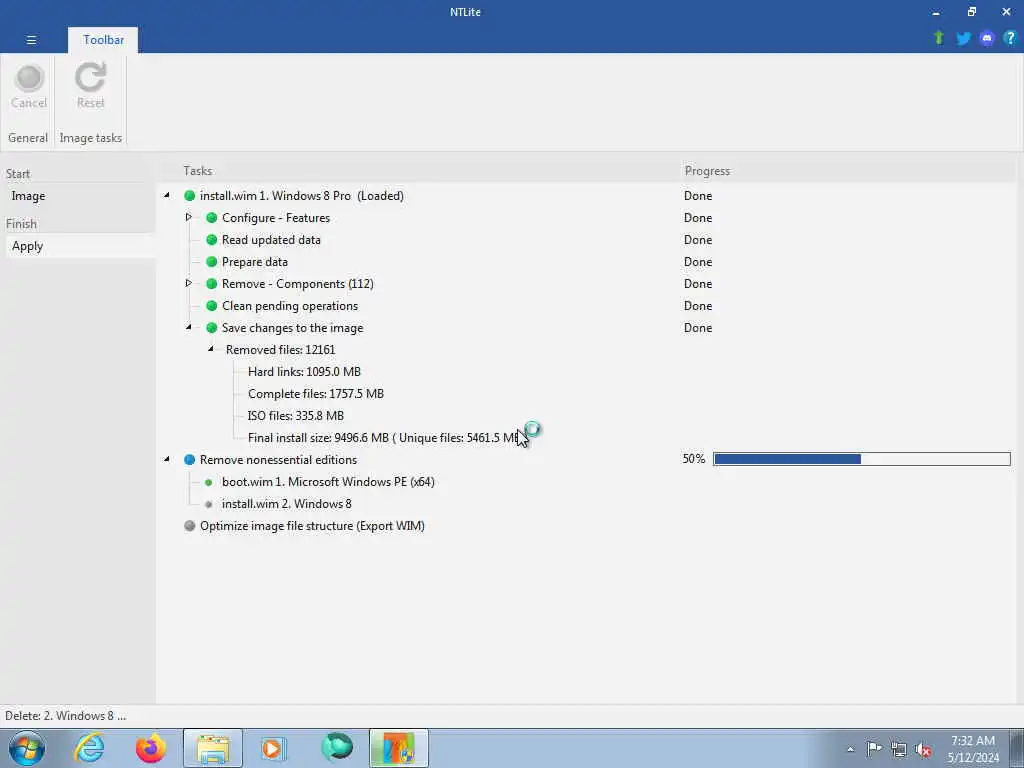The width and height of the screenshot is (1024, 768).
Task: Click the network tray icon
Action: point(899,750)
